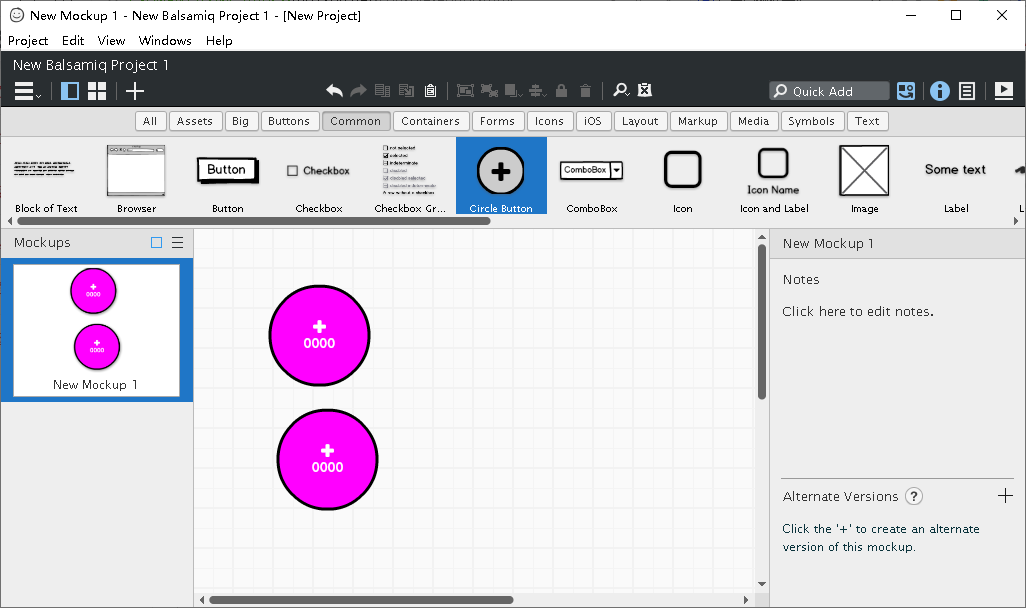The height and width of the screenshot is (608, 1026).
Task: Click the Undo arrow in the toolbar
Action: click(335, 90)
